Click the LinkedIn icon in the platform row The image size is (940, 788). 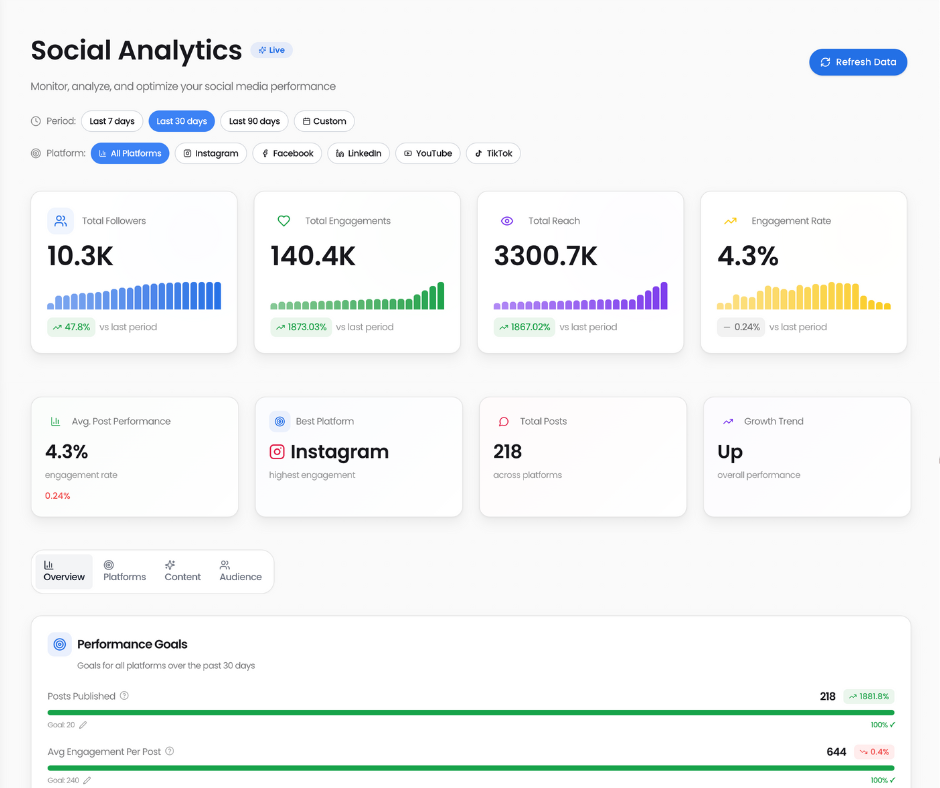[341, 153]
